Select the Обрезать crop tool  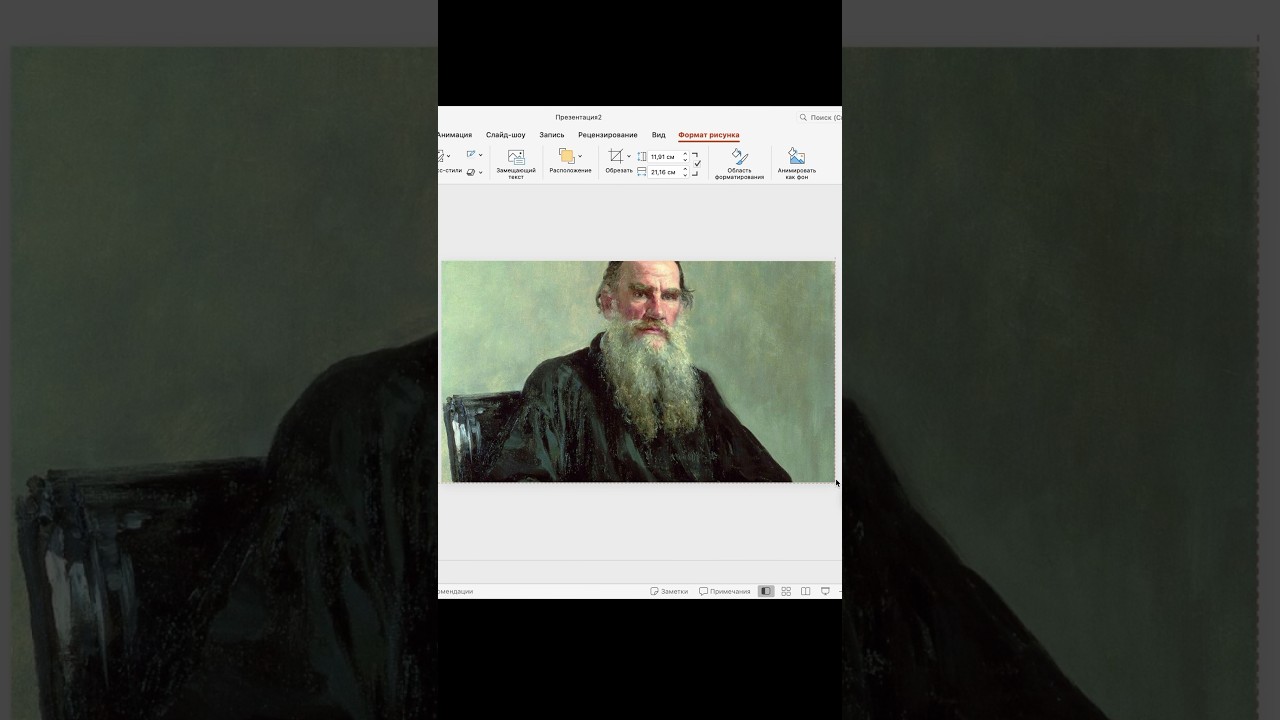coord(616,156)
